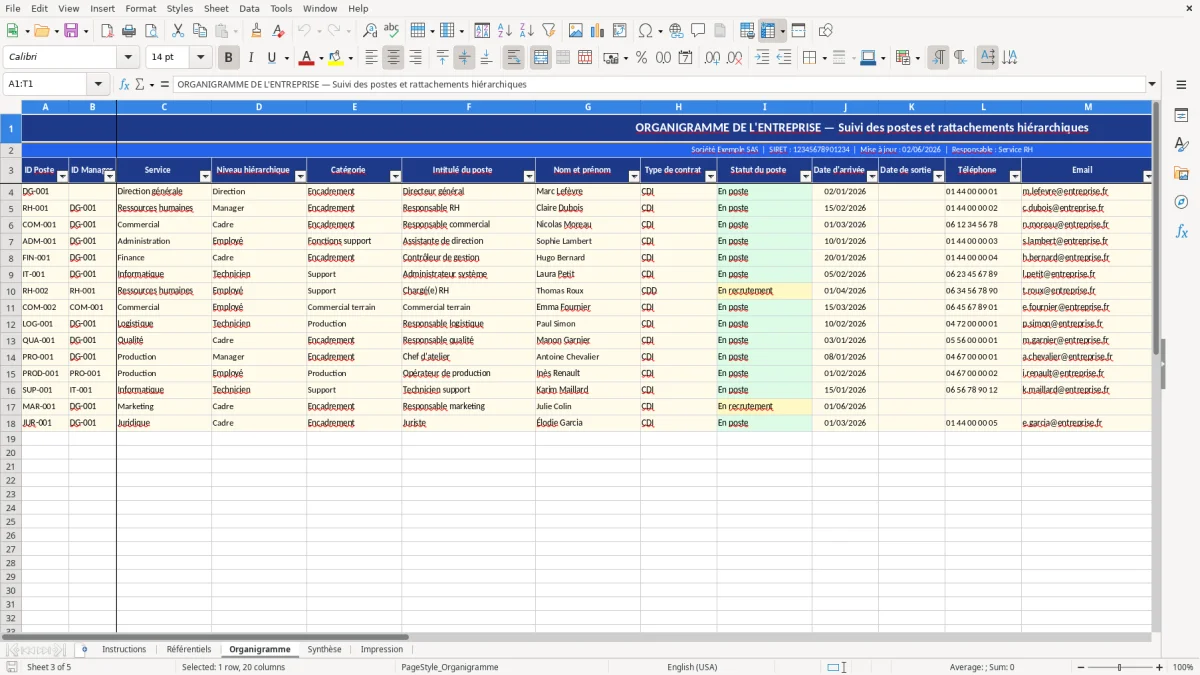Open the Data menu
Image resolution: width=1200 pixels, height=675 pixels.
(x=249, y=8)
